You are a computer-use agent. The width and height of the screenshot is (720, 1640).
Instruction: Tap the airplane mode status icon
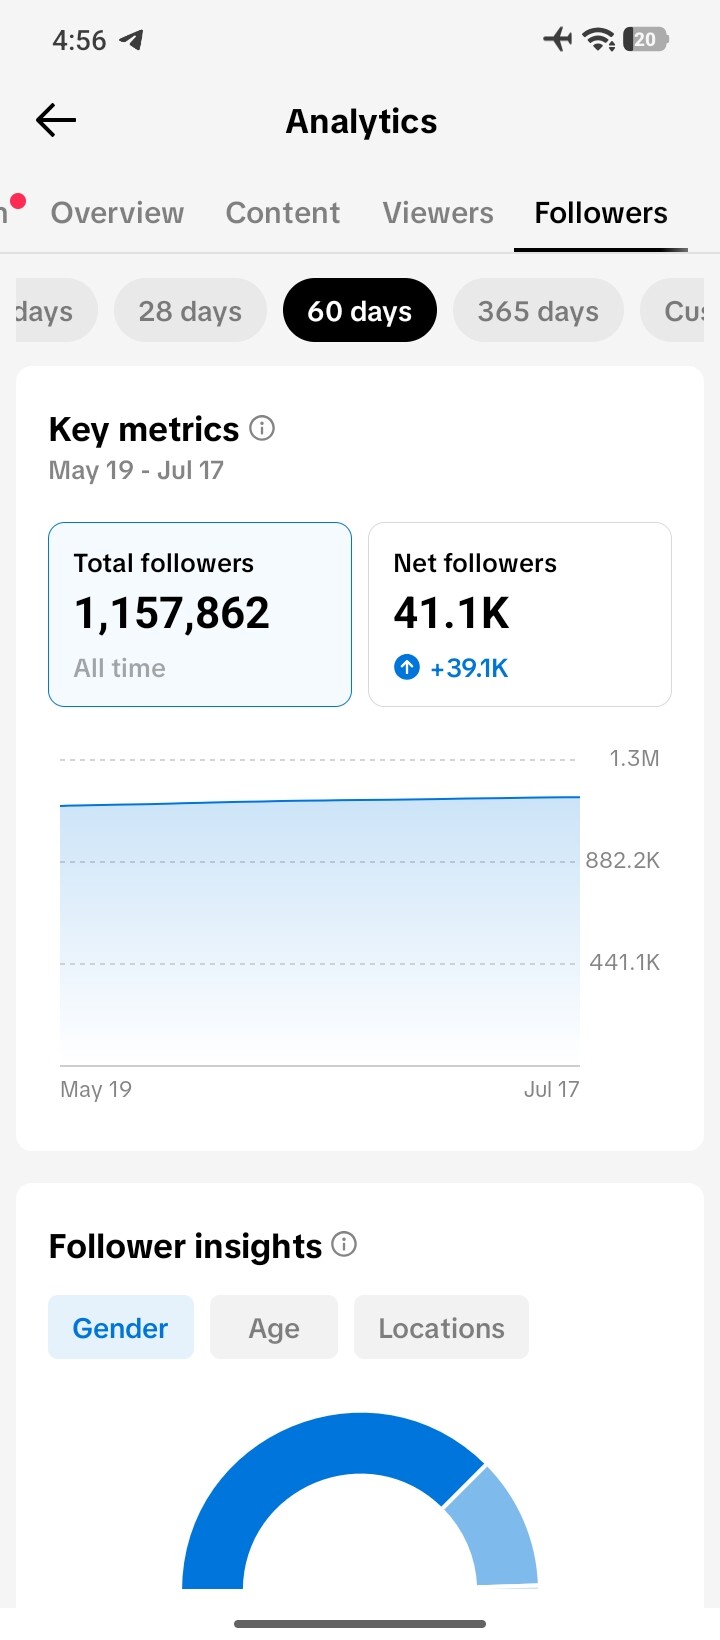pos(558,39)
